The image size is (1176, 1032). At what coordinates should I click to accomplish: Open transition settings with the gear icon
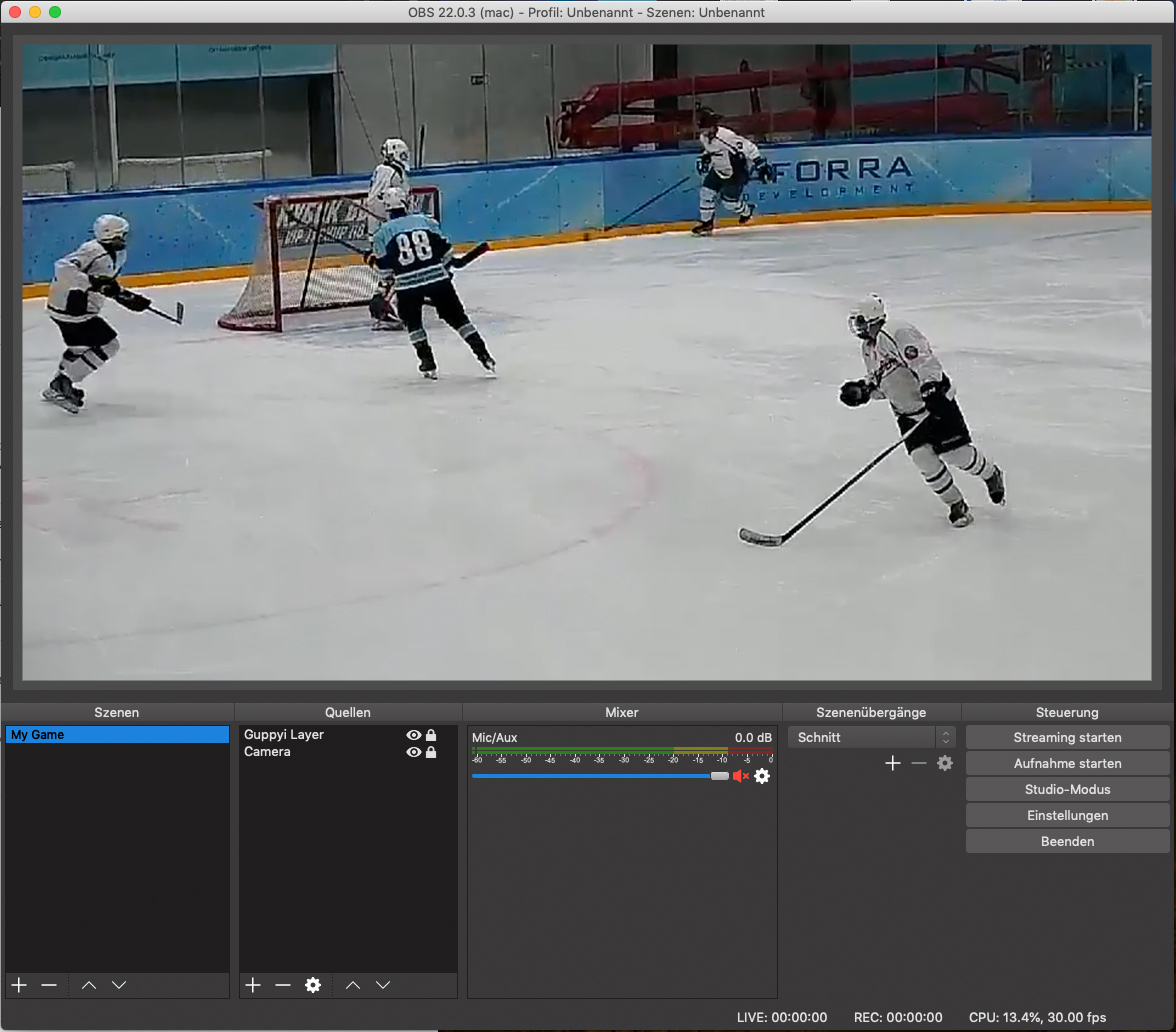(x=944, y=763)
